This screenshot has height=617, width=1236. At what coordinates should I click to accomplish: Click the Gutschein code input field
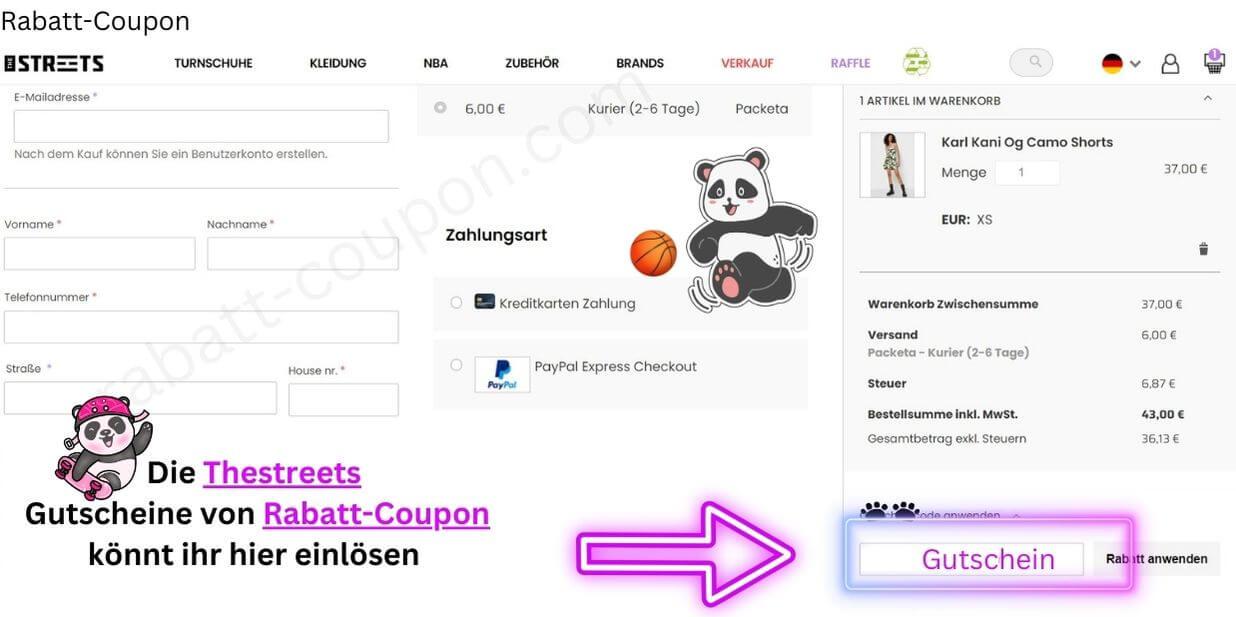[x=972, y=559]
